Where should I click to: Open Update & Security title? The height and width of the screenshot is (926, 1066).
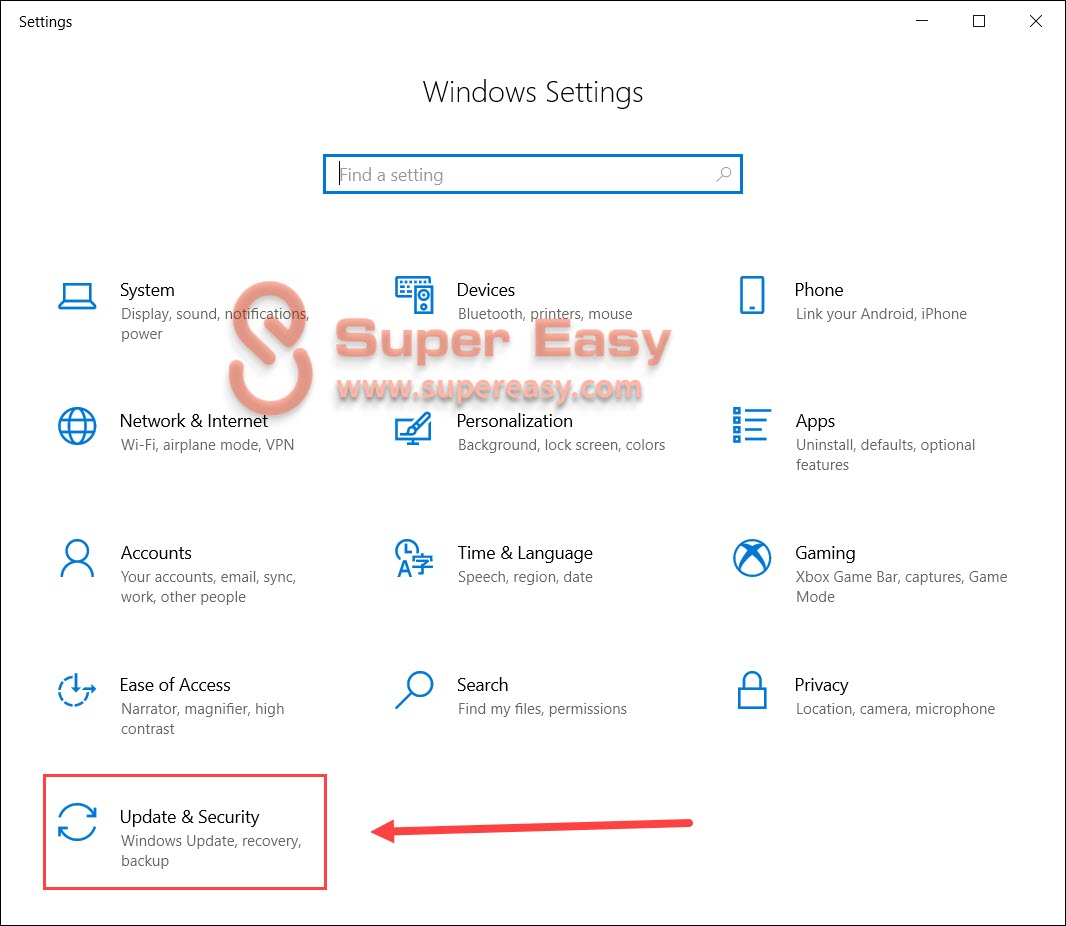pos(190,817)
